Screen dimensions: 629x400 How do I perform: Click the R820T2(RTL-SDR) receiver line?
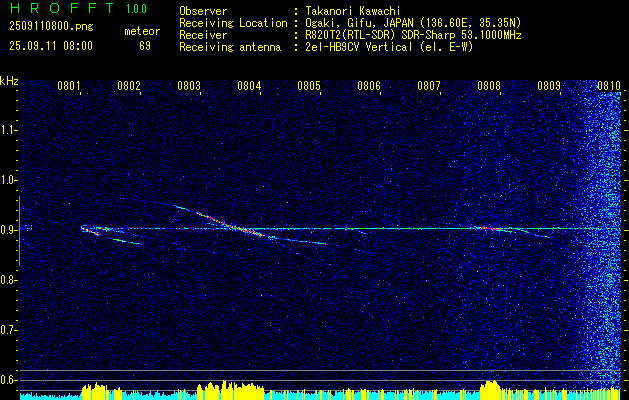tap(413, 35)
